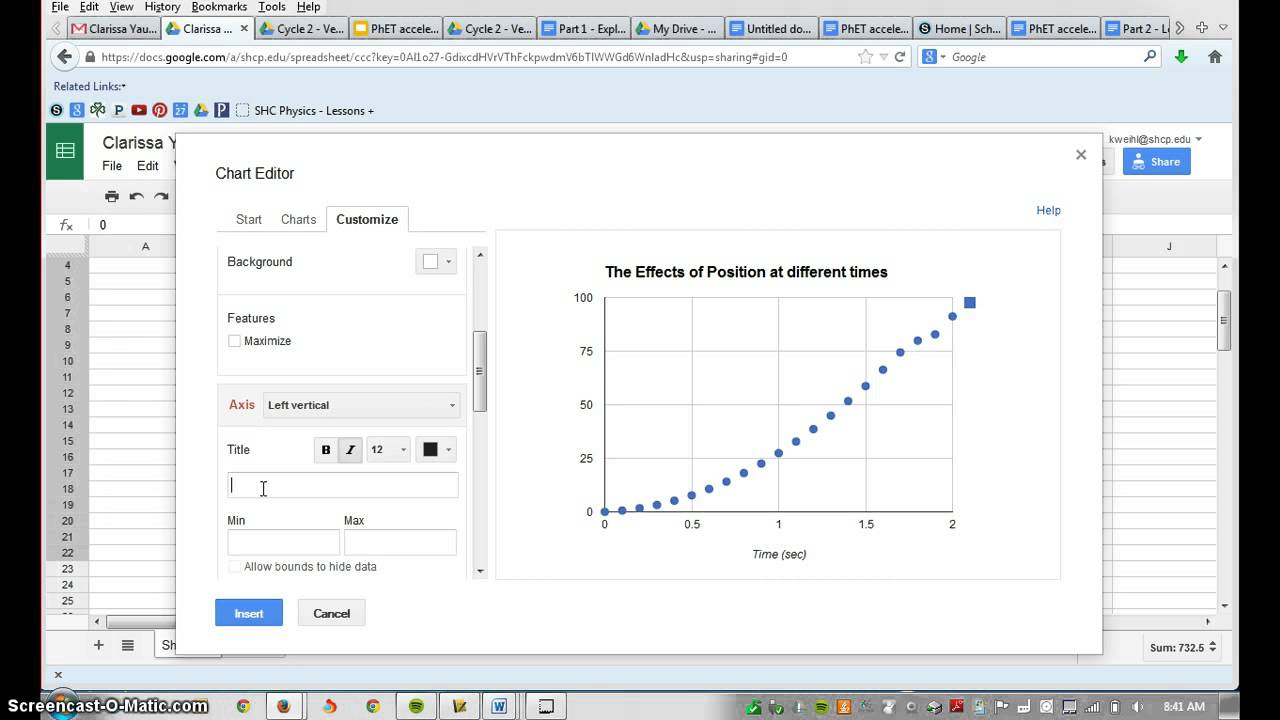1280x720 pixels.
Task: Open a new browser tab with plus
Action: coord(1201,28)
